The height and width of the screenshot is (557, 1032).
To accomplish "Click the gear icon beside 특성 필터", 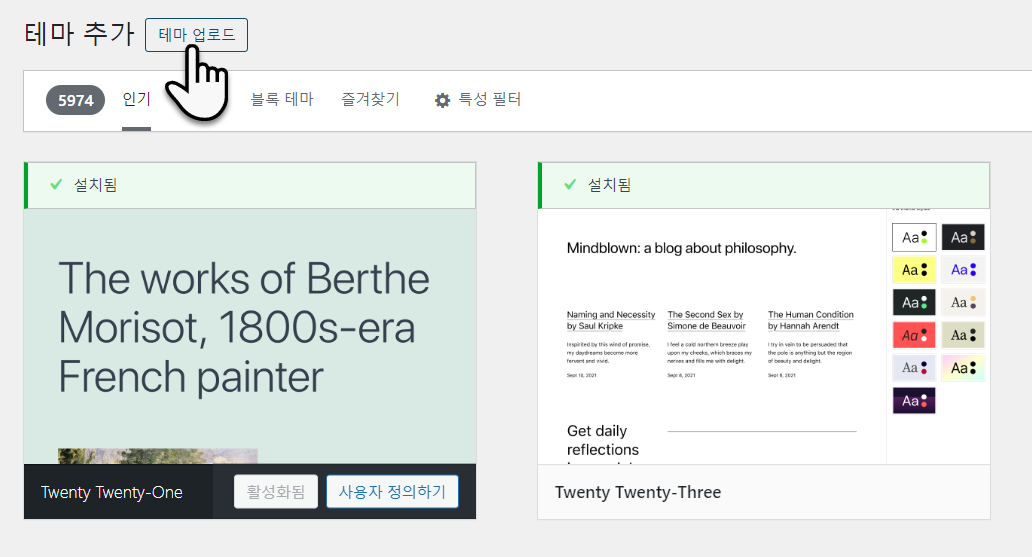I will [x=442, y=100].
